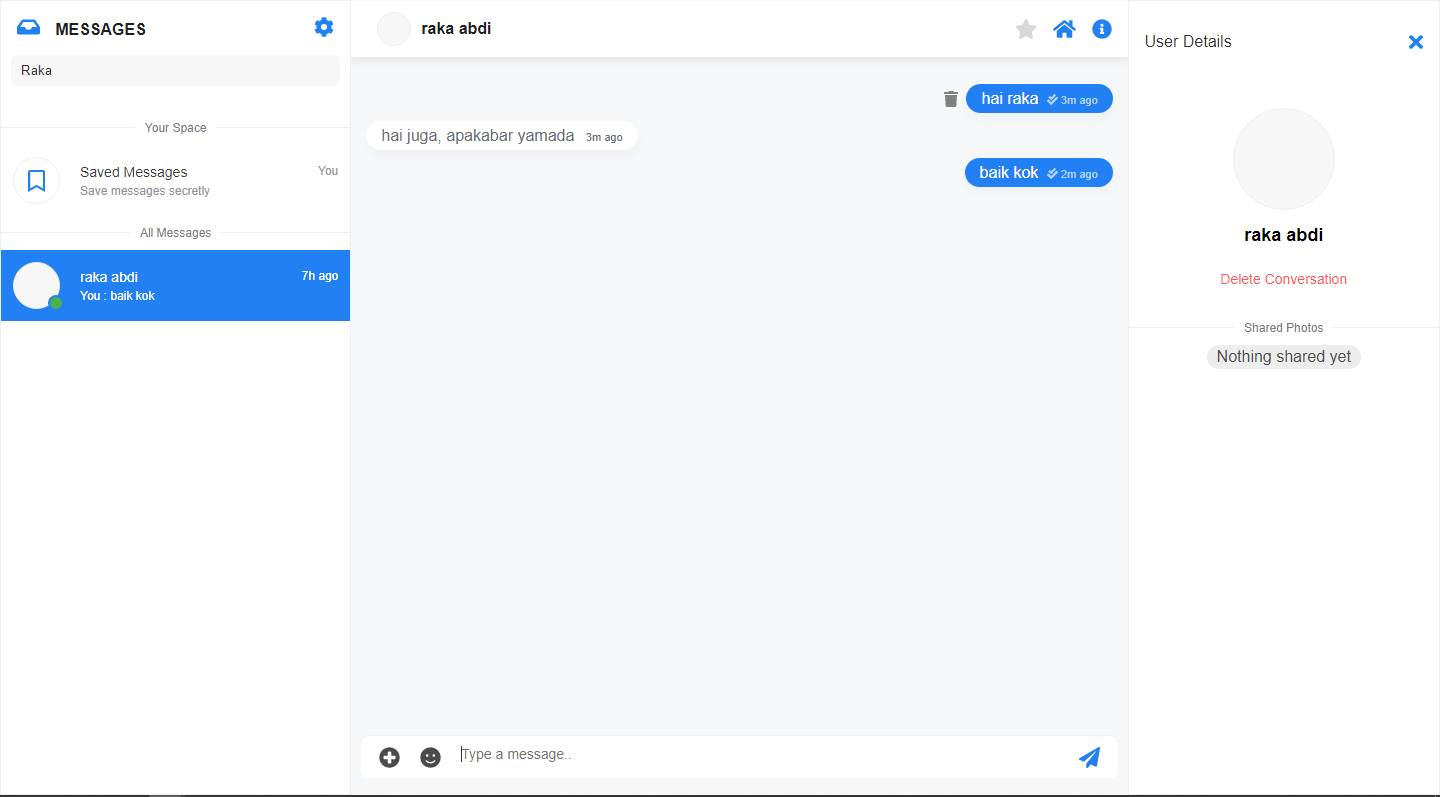Image resolution: width=1440 pixels, height=797 pixels.
Task: Delete the 'hai raka' message with trash icon
Action: (x=951, y=99)
